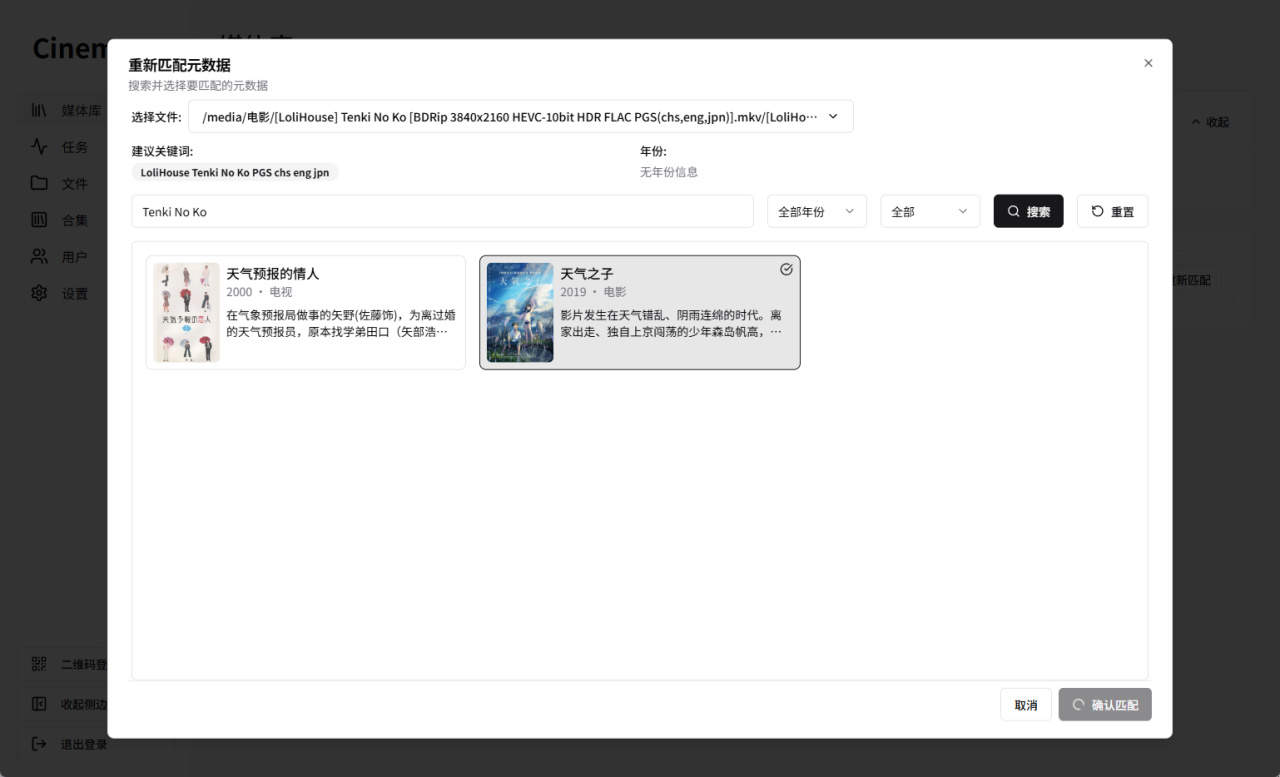Screen dimensions: 1280x777
Task: Click the logout icon in background sidebar
Action: click(x=39, y=744)
